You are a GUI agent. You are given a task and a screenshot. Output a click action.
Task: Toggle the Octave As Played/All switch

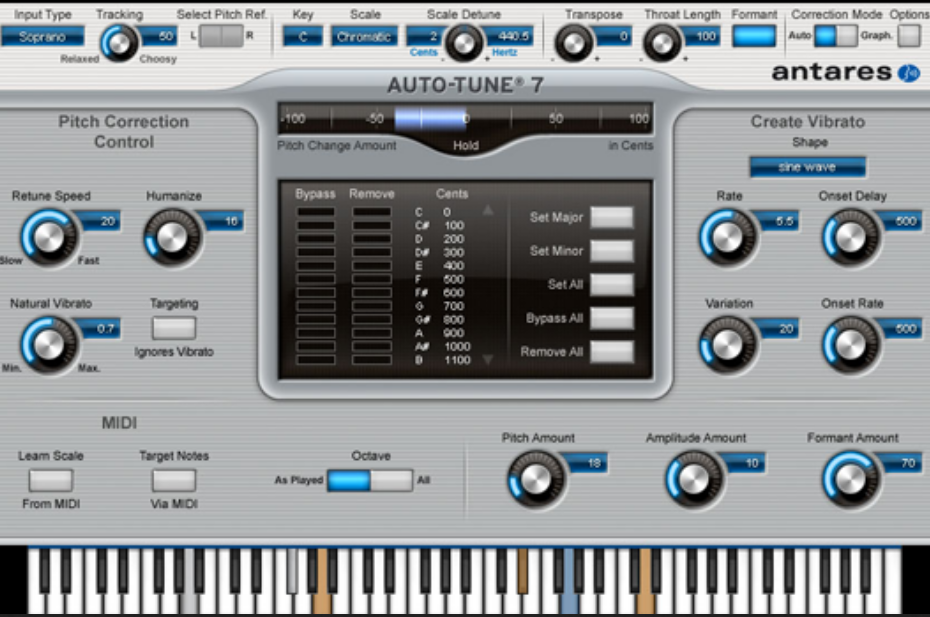click(x=370, y=481)
